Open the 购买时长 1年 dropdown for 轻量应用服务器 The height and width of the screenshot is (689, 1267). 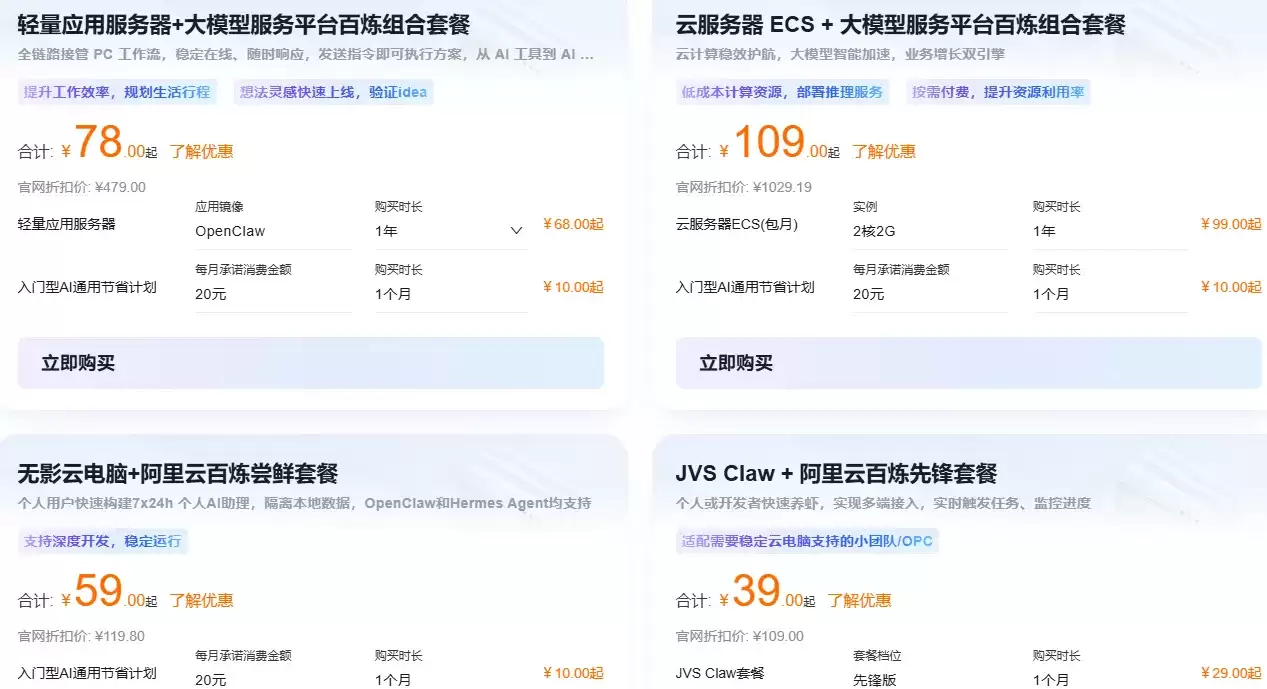coord(451,231)
